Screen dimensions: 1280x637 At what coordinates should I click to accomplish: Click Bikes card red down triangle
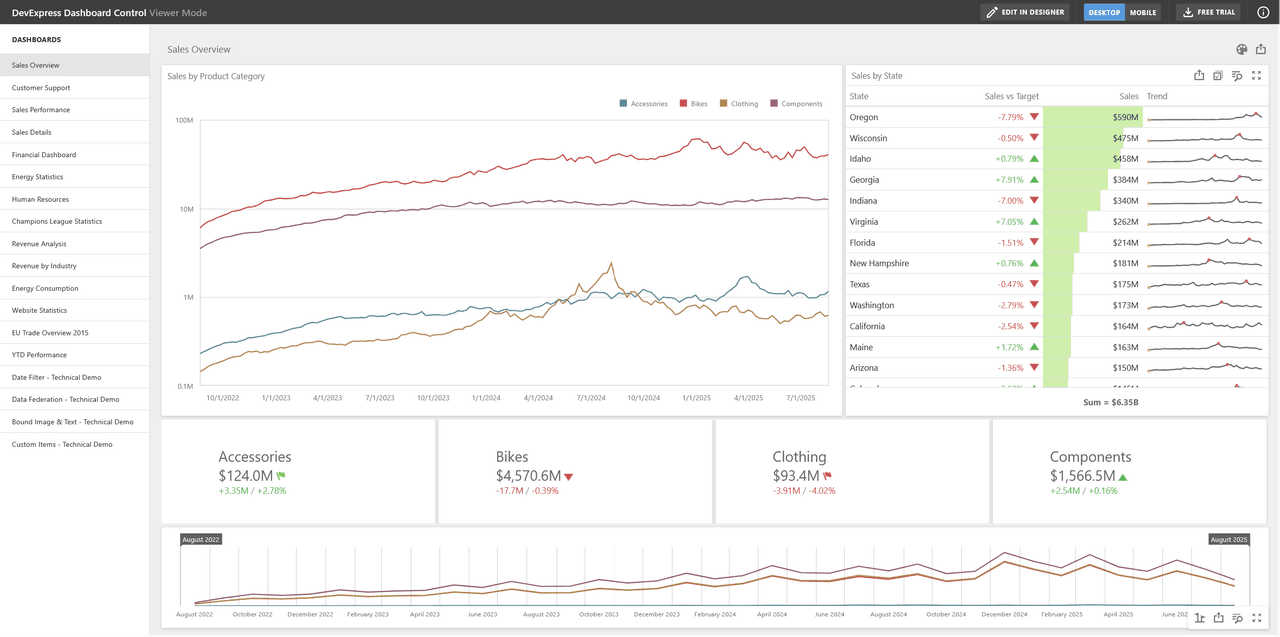tap(568, 477)
